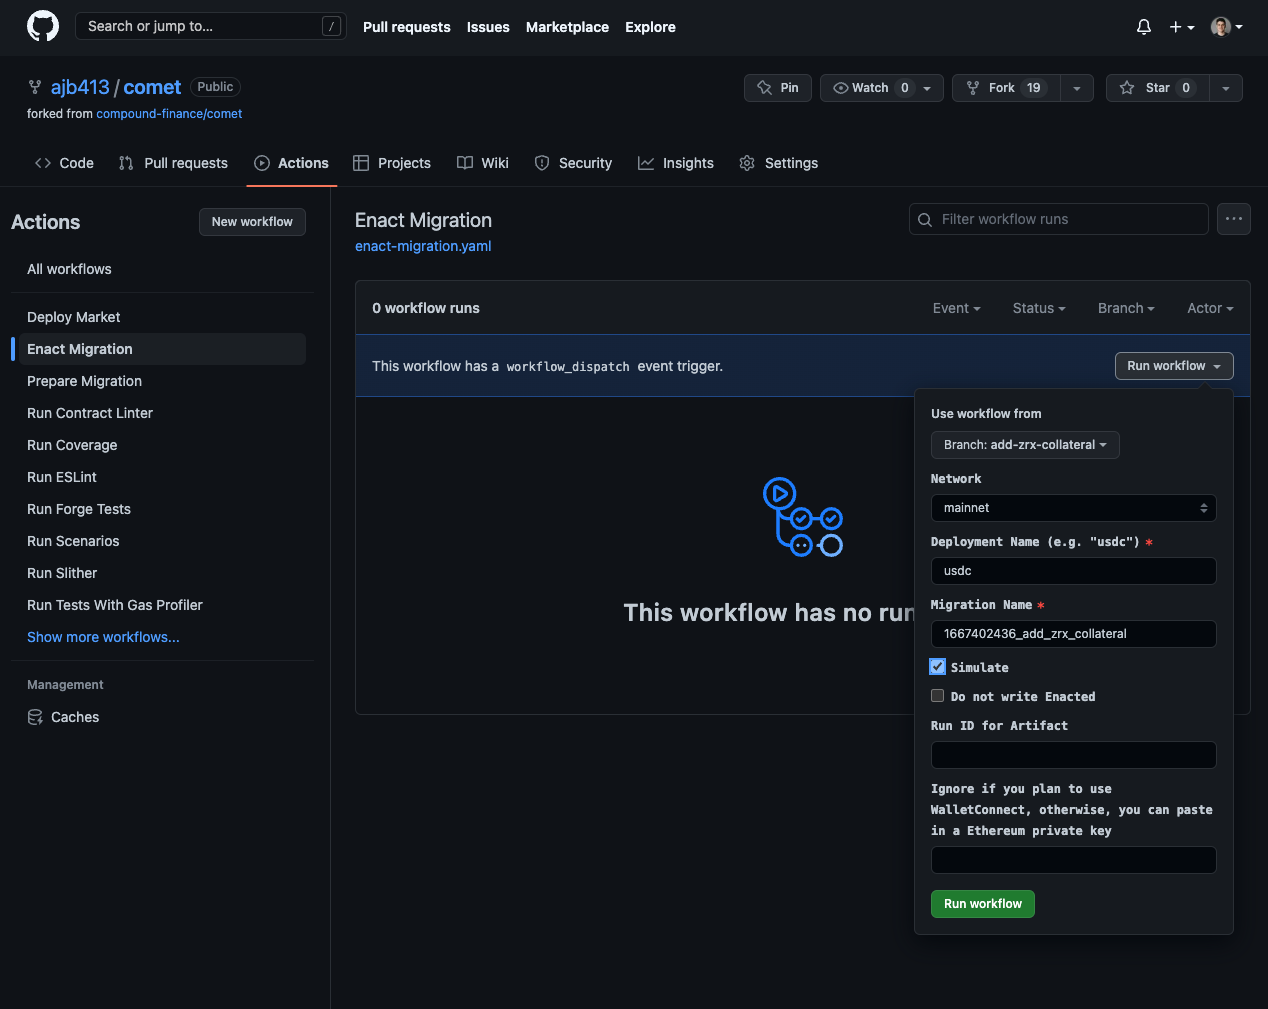
Task: Select the Run ESLint workflow
Action: [x=162, y=477]
